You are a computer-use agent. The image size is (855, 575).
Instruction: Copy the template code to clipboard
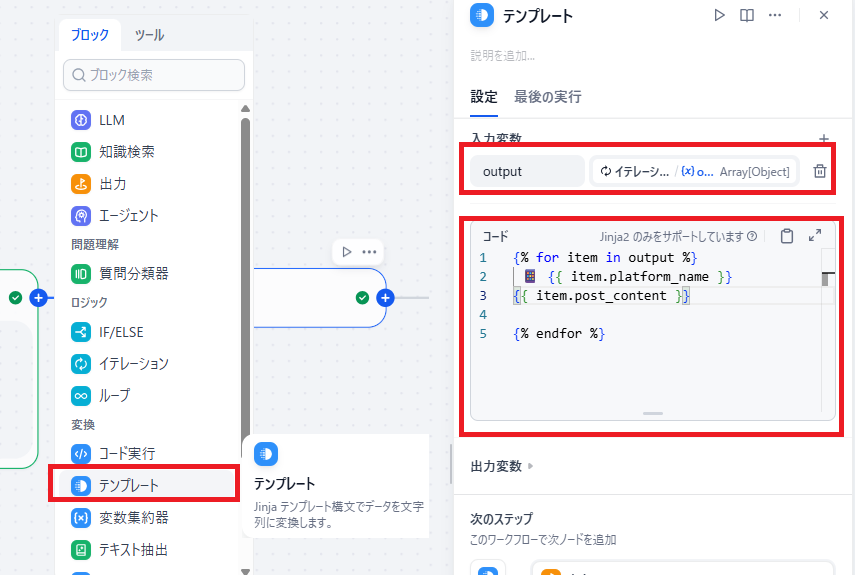pyautogui.click(x=787, y=236)
